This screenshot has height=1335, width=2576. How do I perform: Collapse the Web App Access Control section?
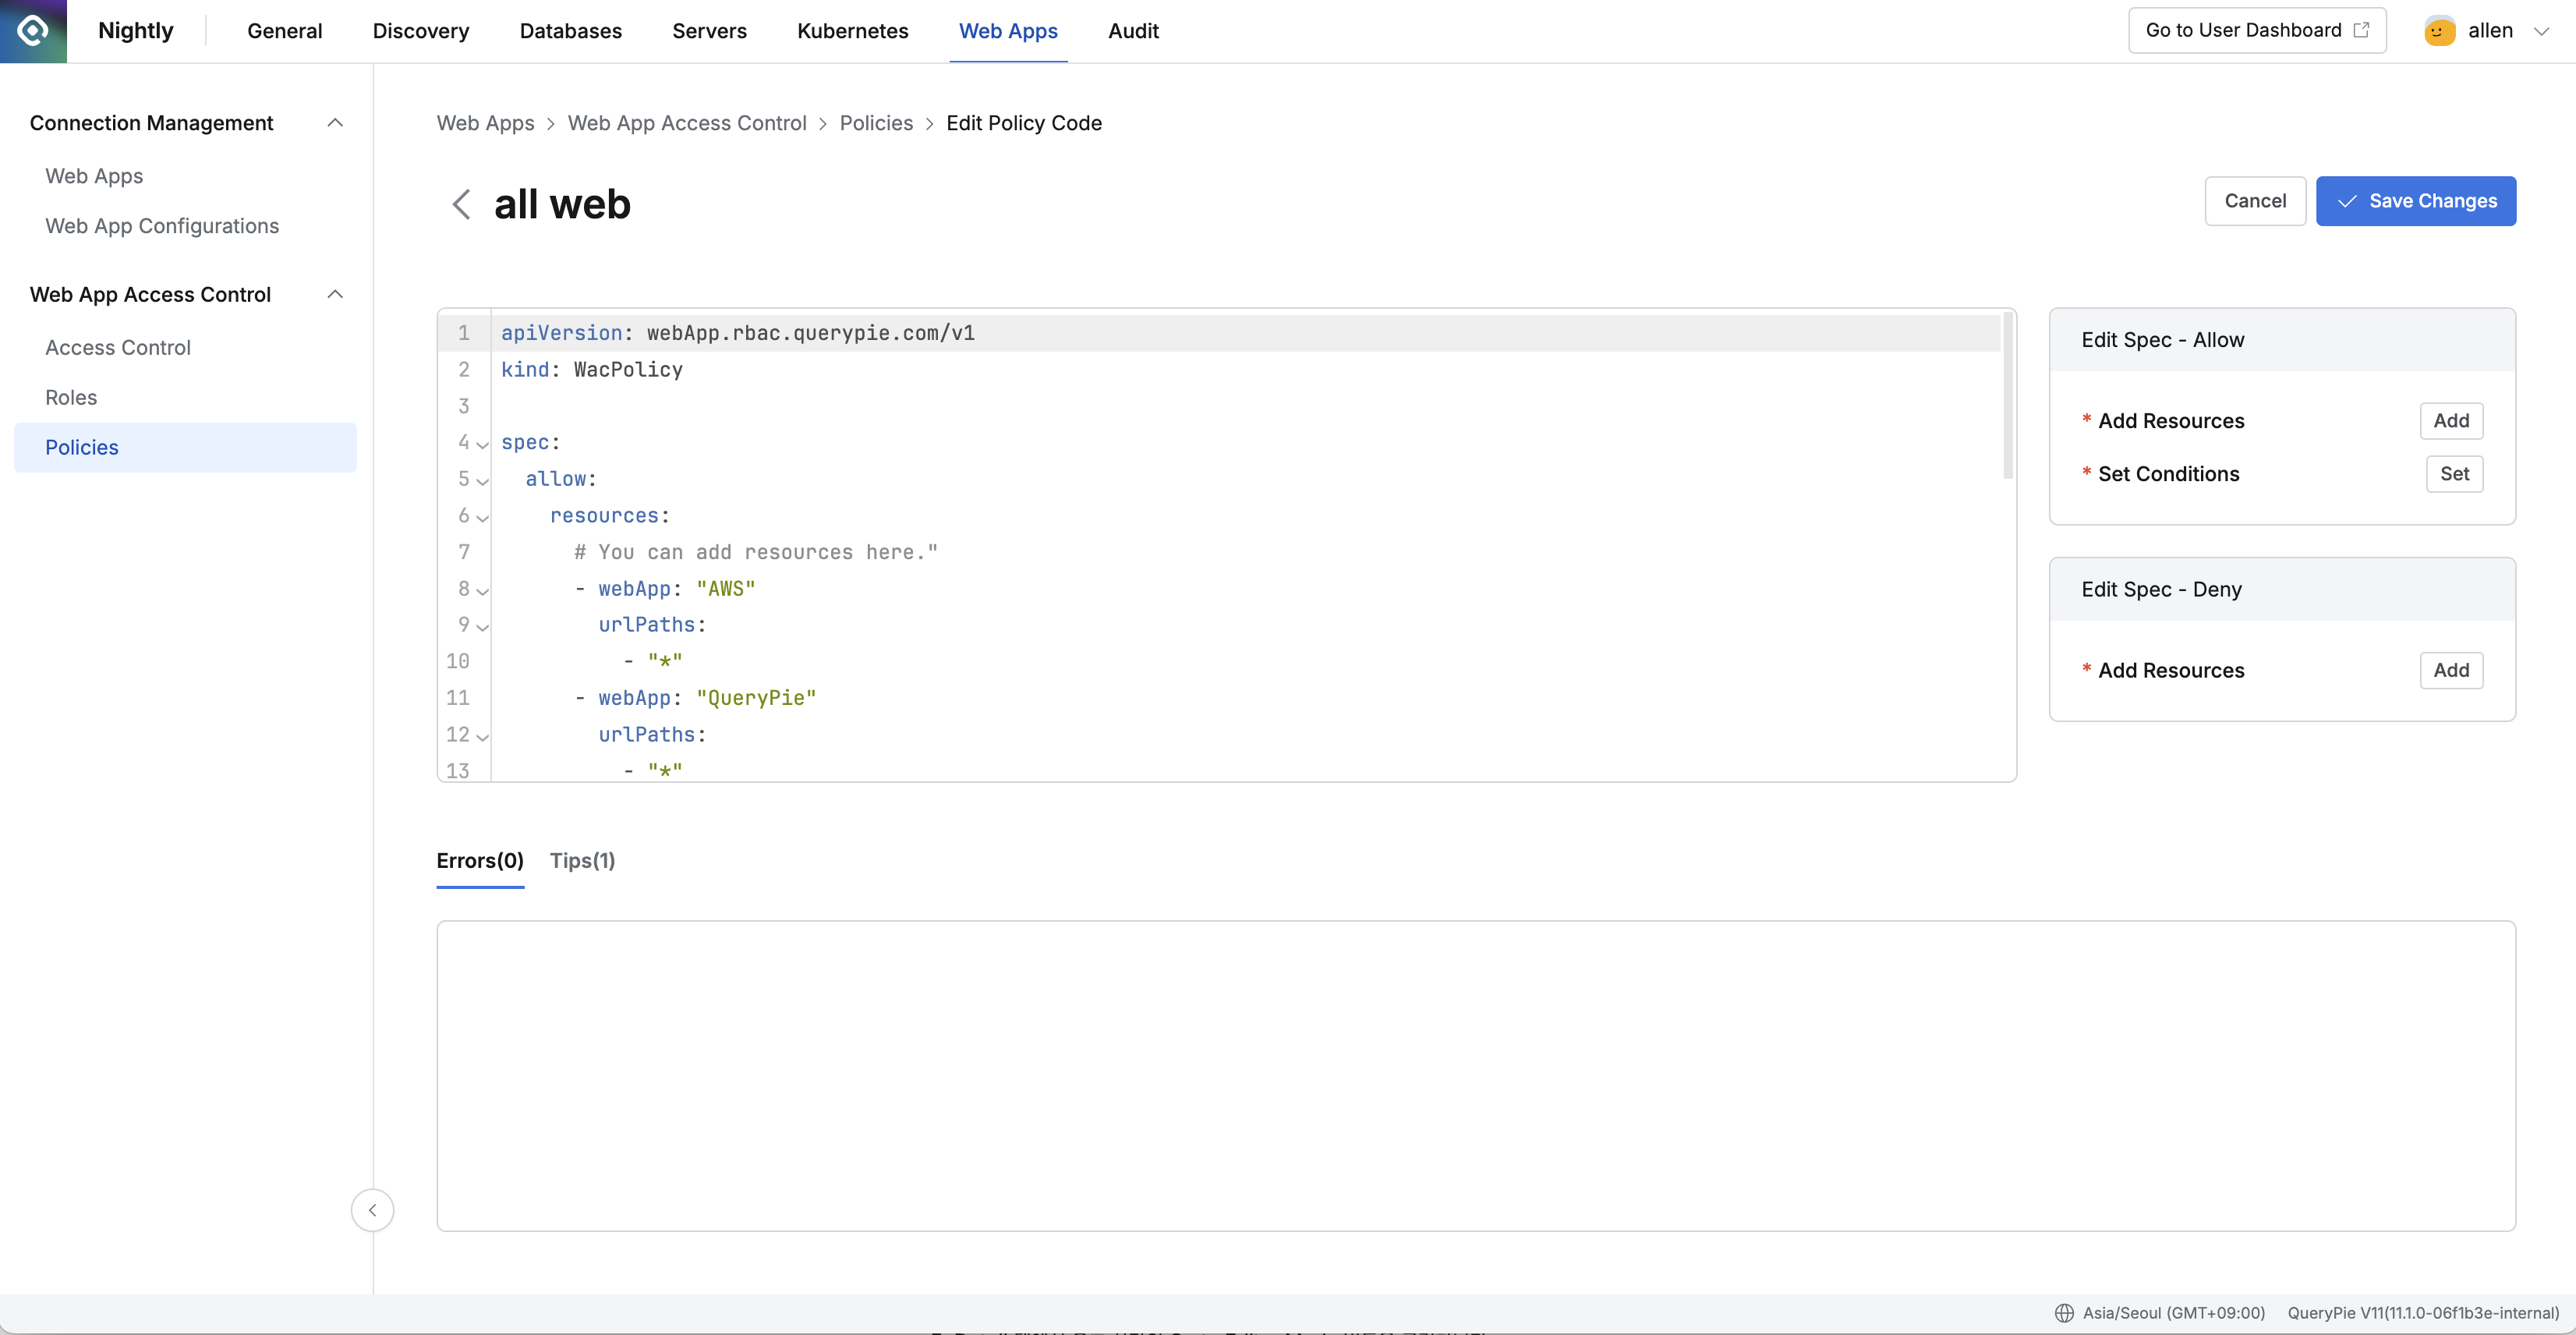point(335,294)
